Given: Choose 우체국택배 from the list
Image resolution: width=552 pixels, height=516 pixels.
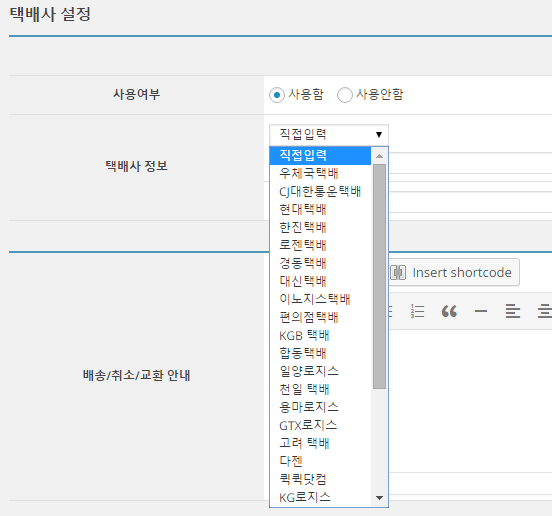Looking at the screenshot, I should tap(320, 173).
